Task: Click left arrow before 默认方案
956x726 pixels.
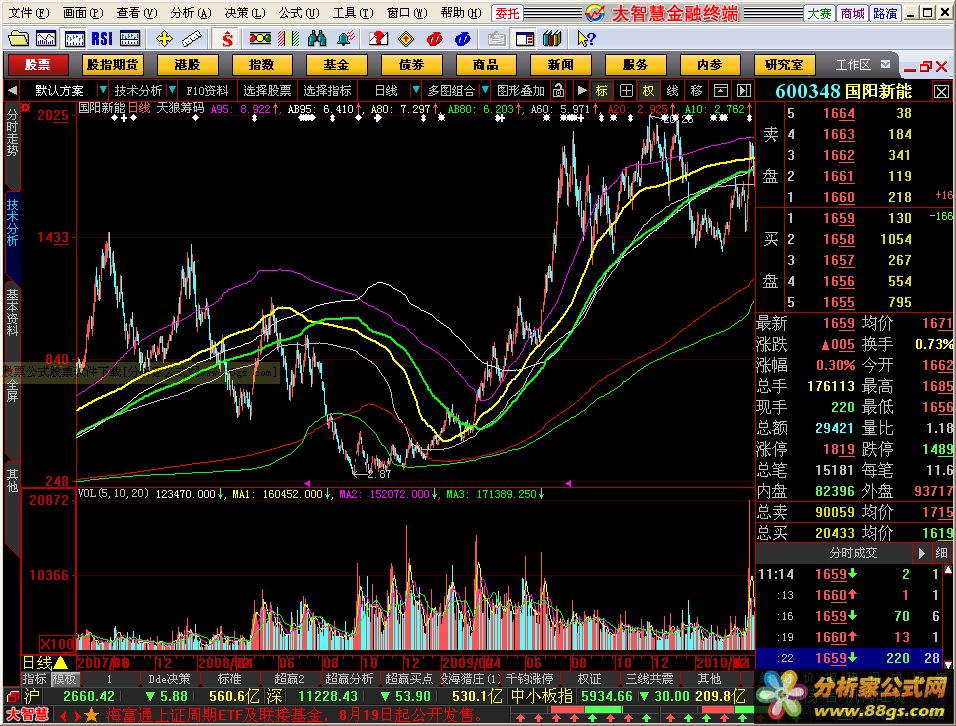Action: click(13, 91)
